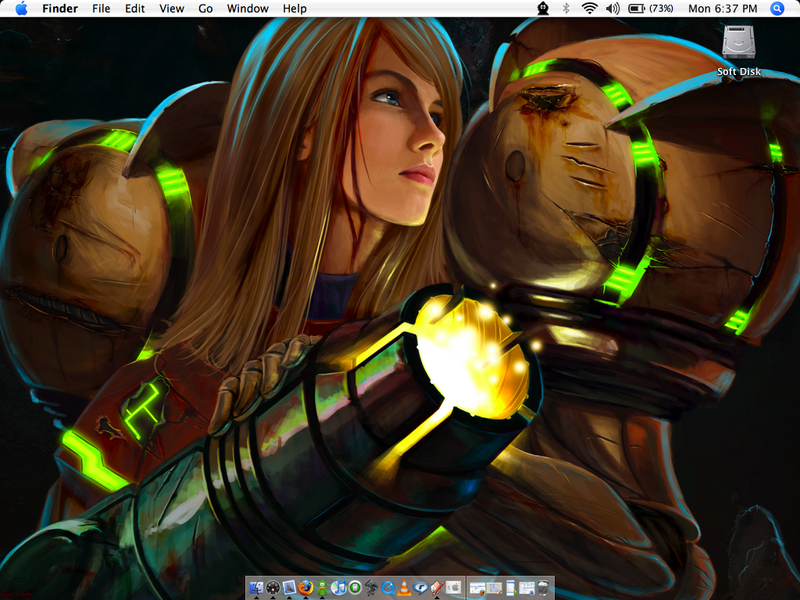Open System Preferences from the Dock

453,588
